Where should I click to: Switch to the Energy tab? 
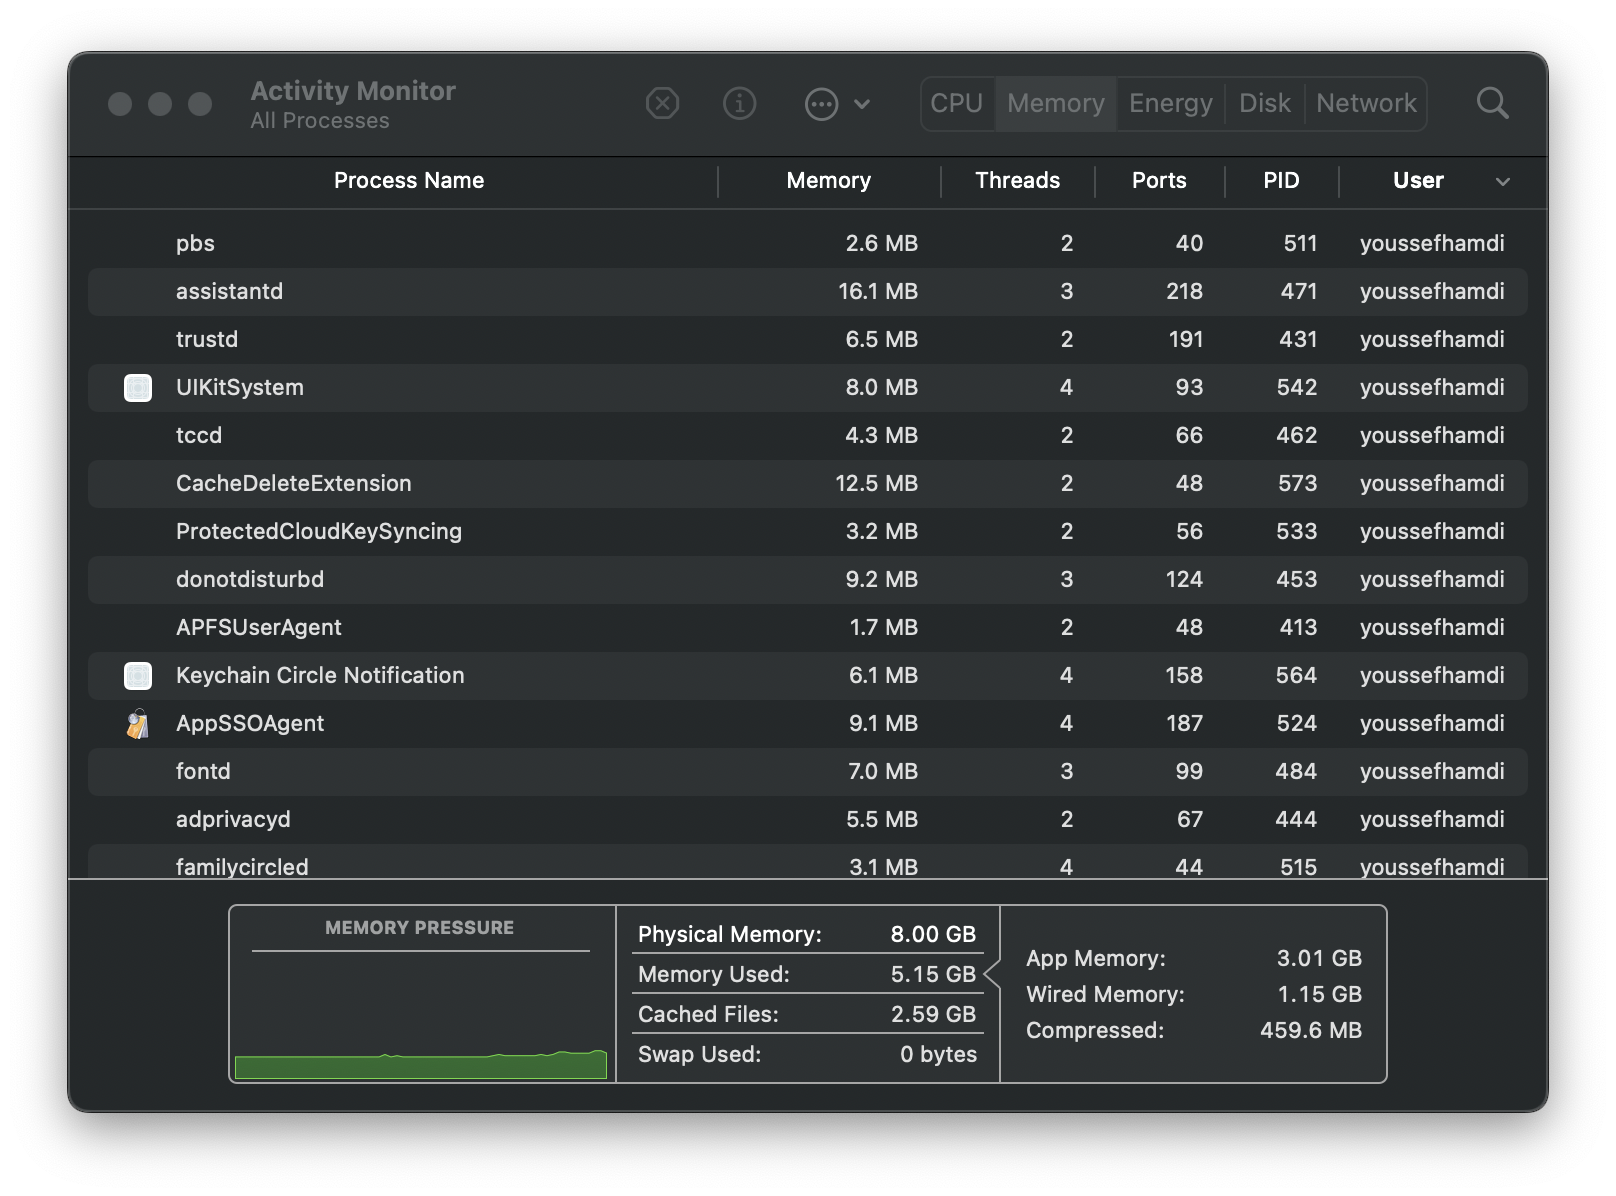(1170, 104)
